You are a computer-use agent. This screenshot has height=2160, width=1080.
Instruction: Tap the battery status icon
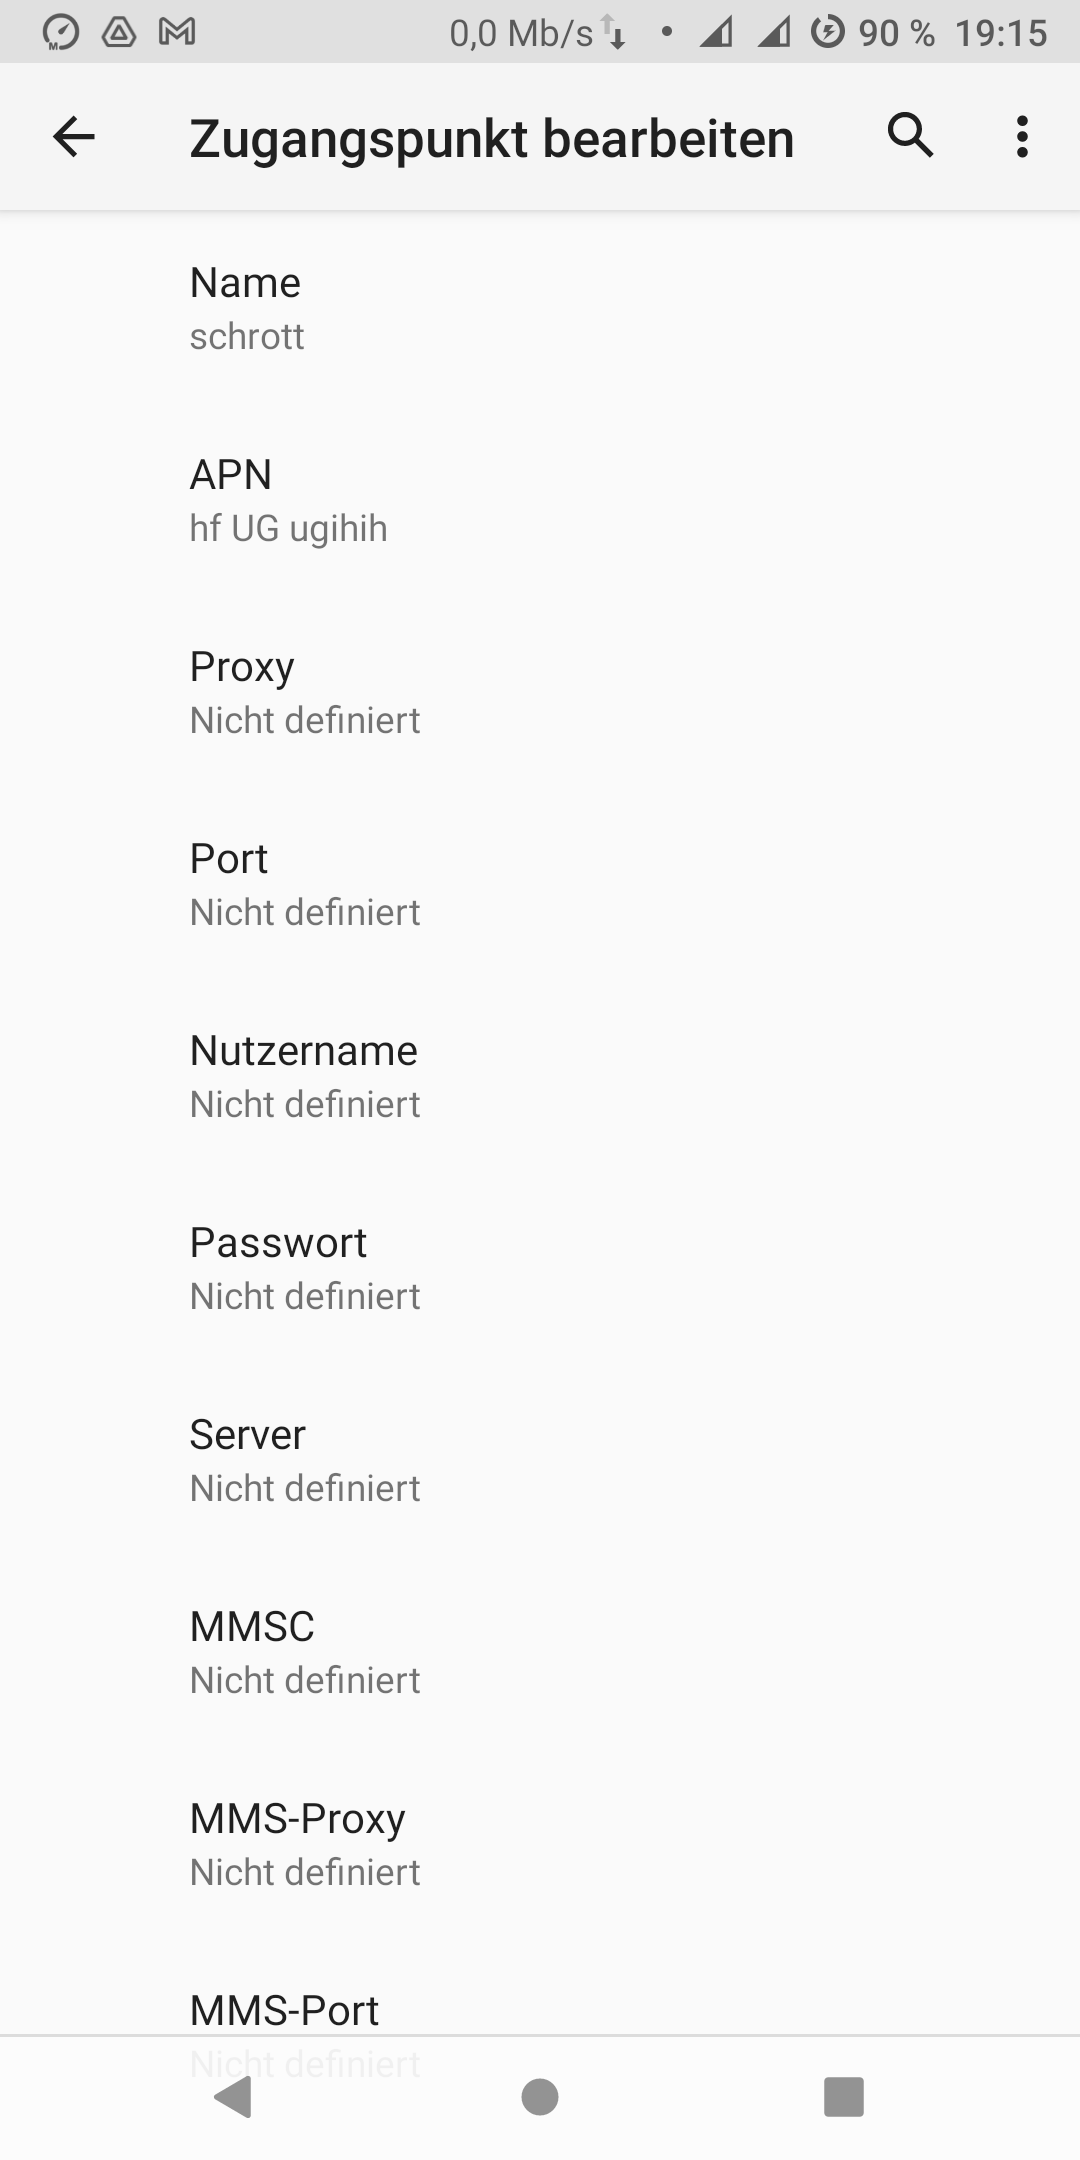(827, 33)
